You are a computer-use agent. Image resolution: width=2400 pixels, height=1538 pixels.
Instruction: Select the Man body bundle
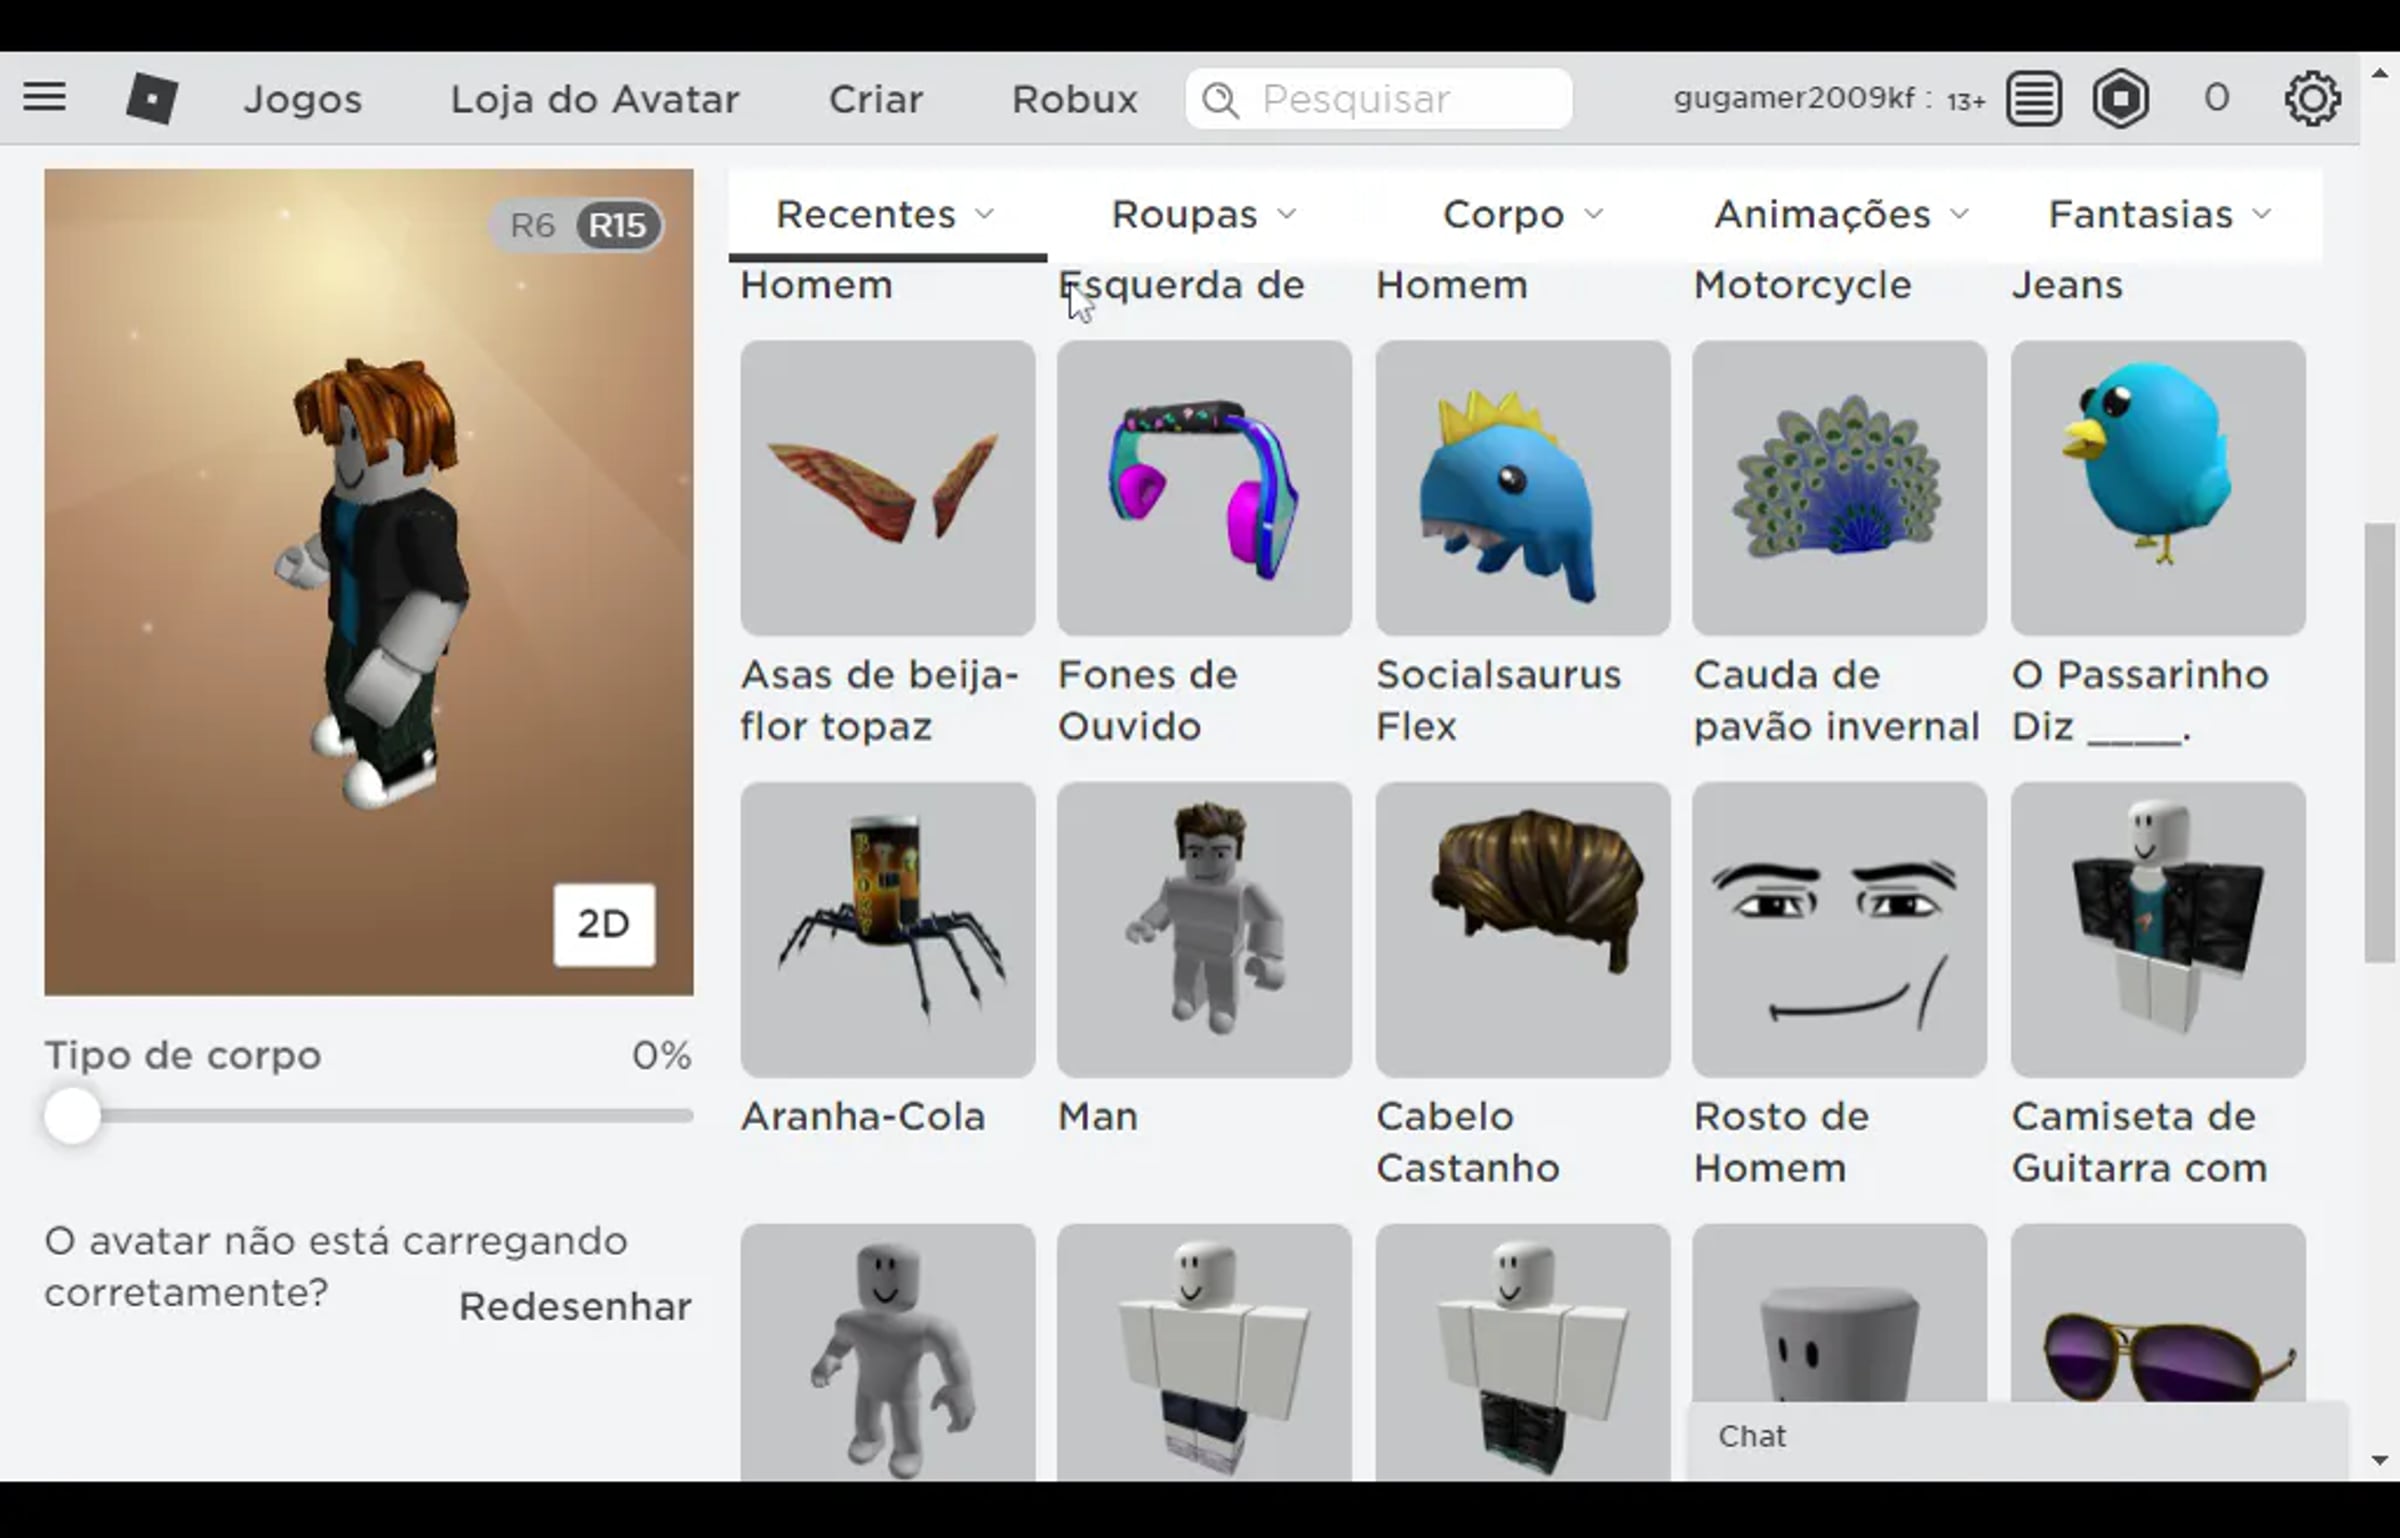tap(1204, 930)
